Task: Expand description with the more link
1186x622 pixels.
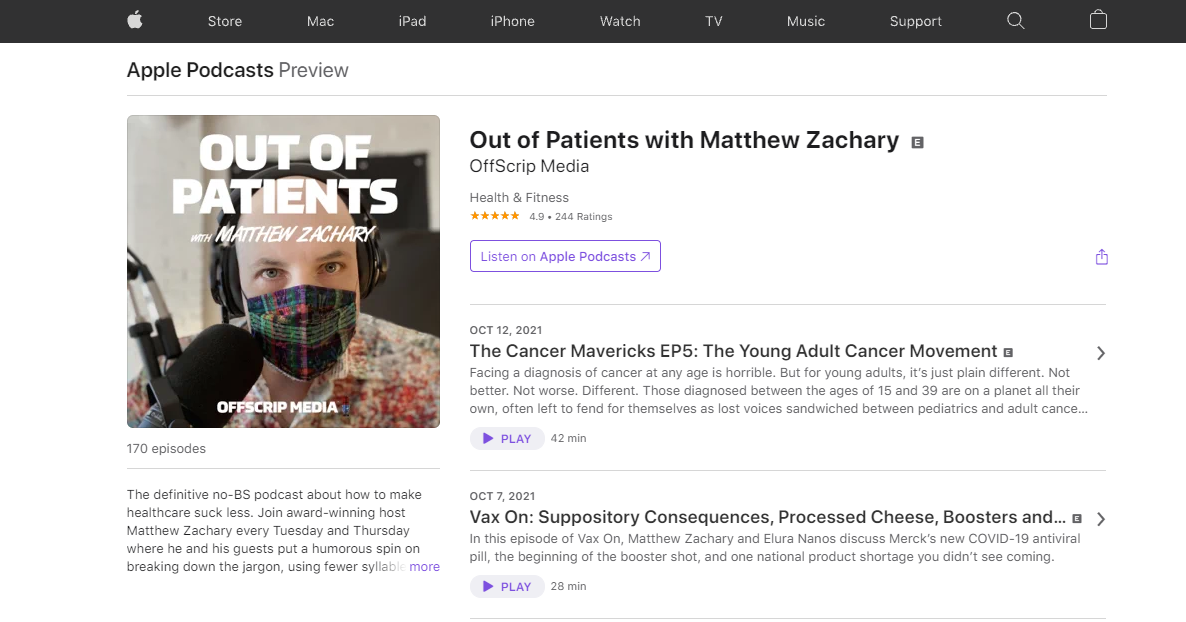Action: 424,566
